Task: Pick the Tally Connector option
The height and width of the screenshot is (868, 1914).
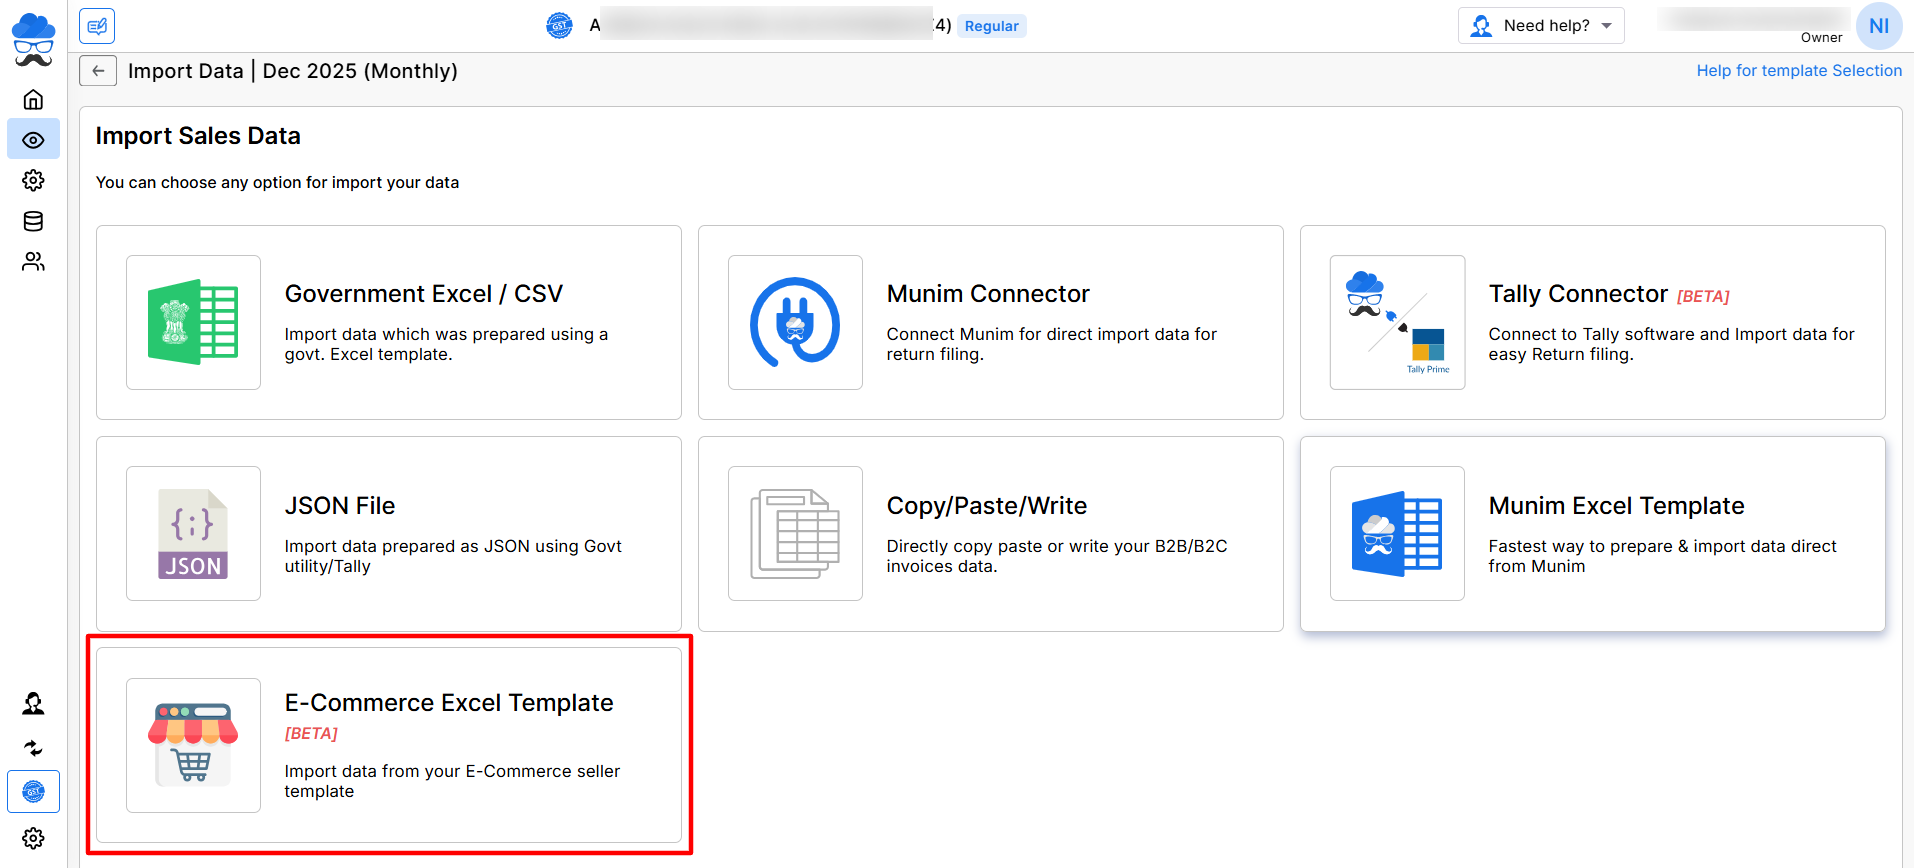Action: tap(1592, 322)
